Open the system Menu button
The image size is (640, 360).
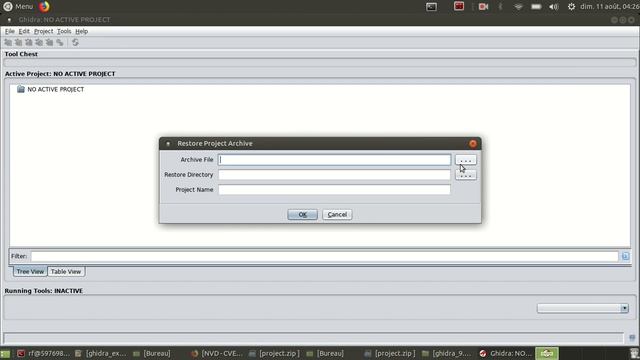coord(18,7)
